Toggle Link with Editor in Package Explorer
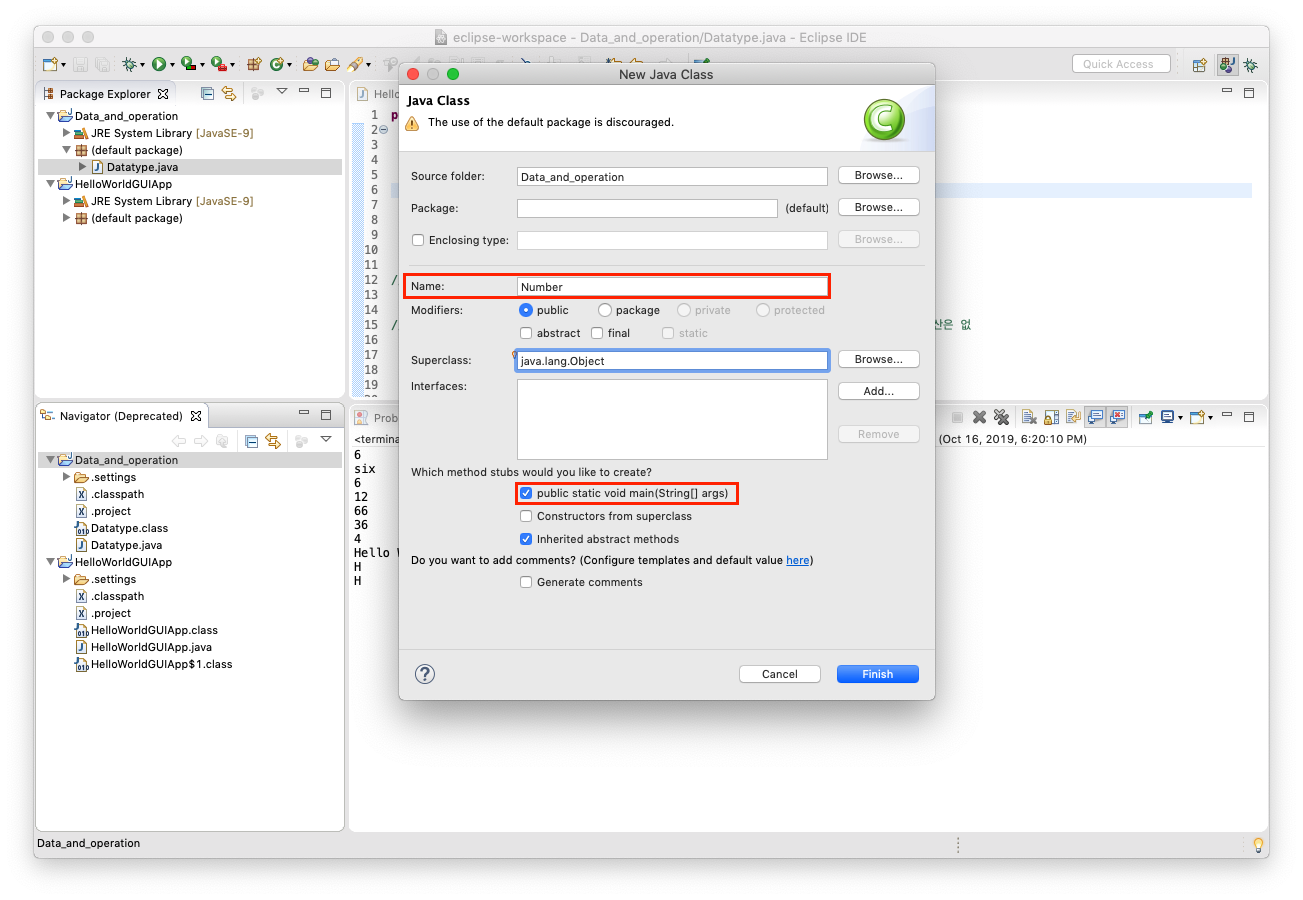1303x900 pixels. click(229, 93)
